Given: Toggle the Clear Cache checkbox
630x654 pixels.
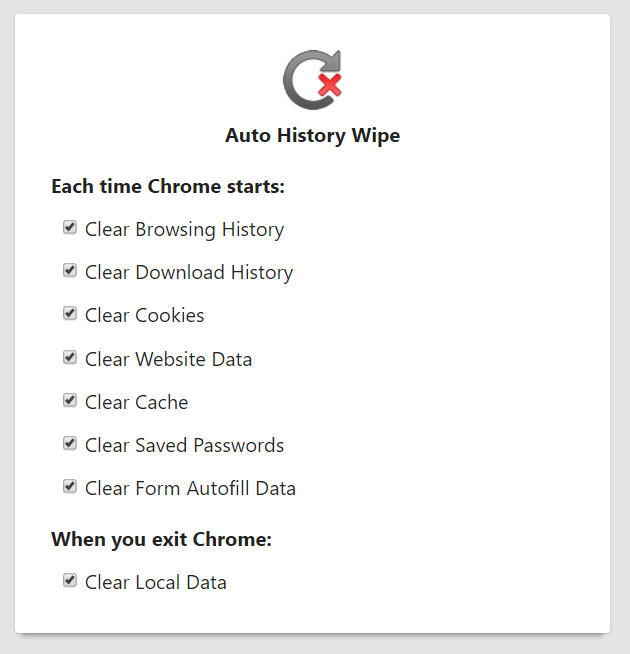Looking at the screenshot, I should coord(70,400).
